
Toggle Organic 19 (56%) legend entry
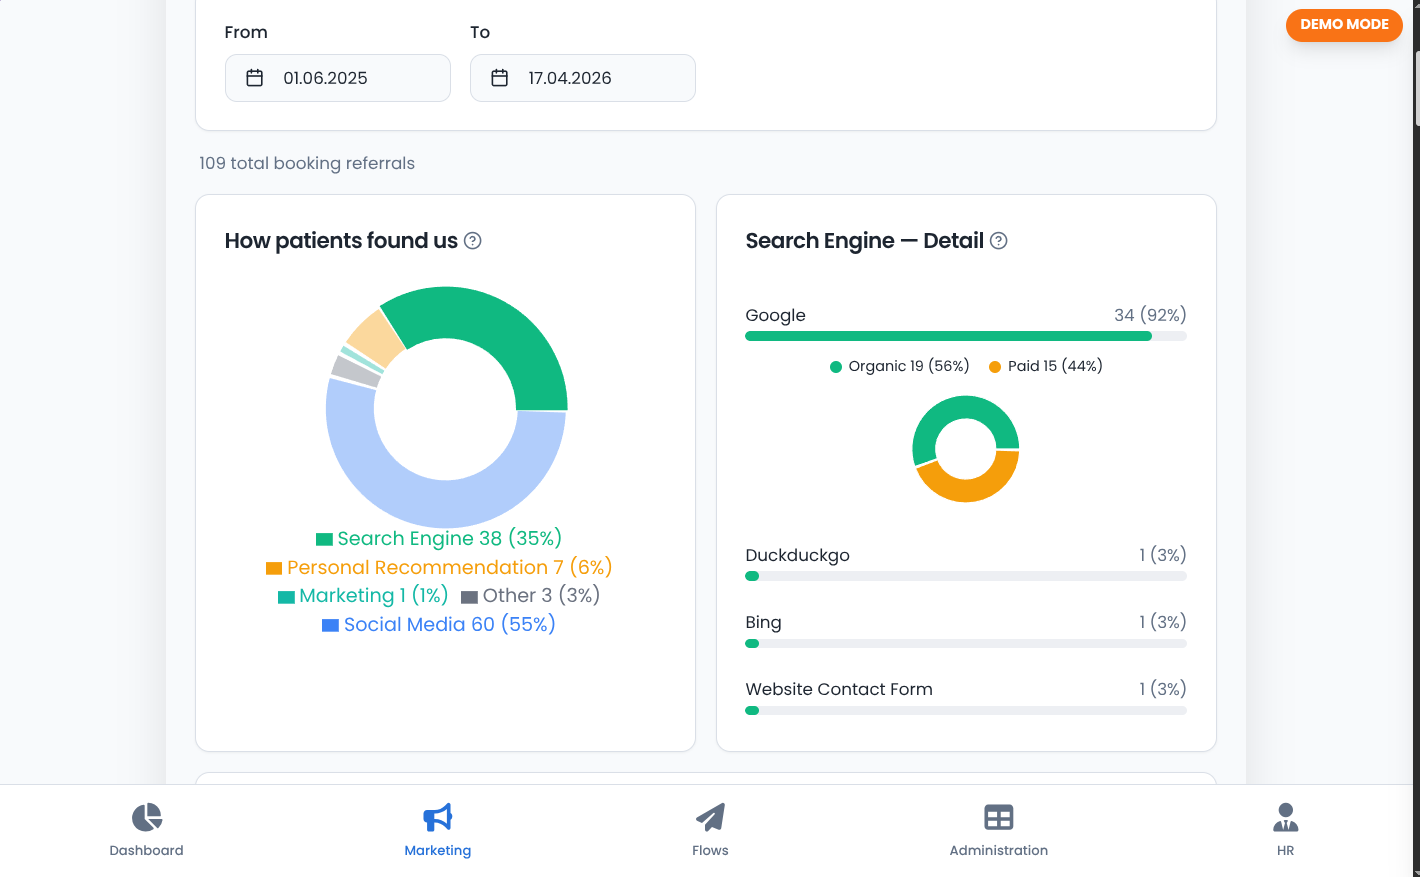[x=900, y=366]
